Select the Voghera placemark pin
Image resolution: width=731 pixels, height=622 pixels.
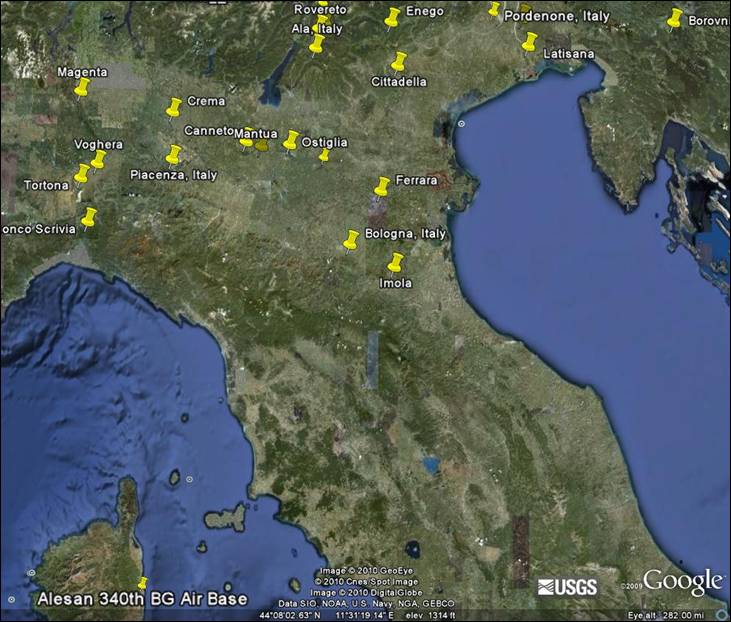coord(98,160)
